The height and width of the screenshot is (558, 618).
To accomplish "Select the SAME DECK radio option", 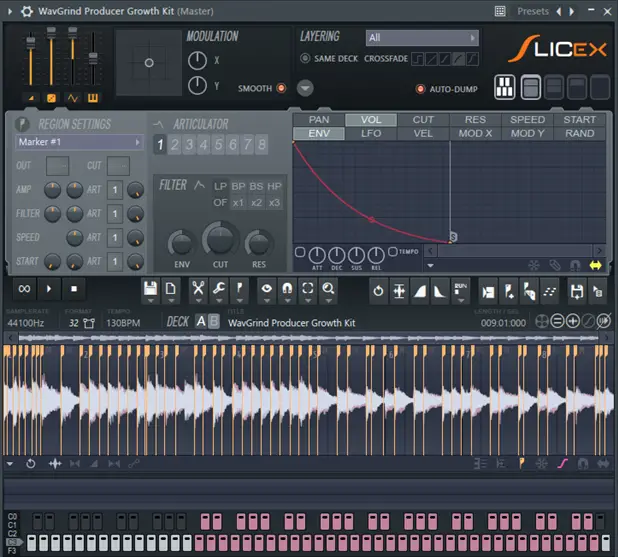I will click(x=305, y=58).
